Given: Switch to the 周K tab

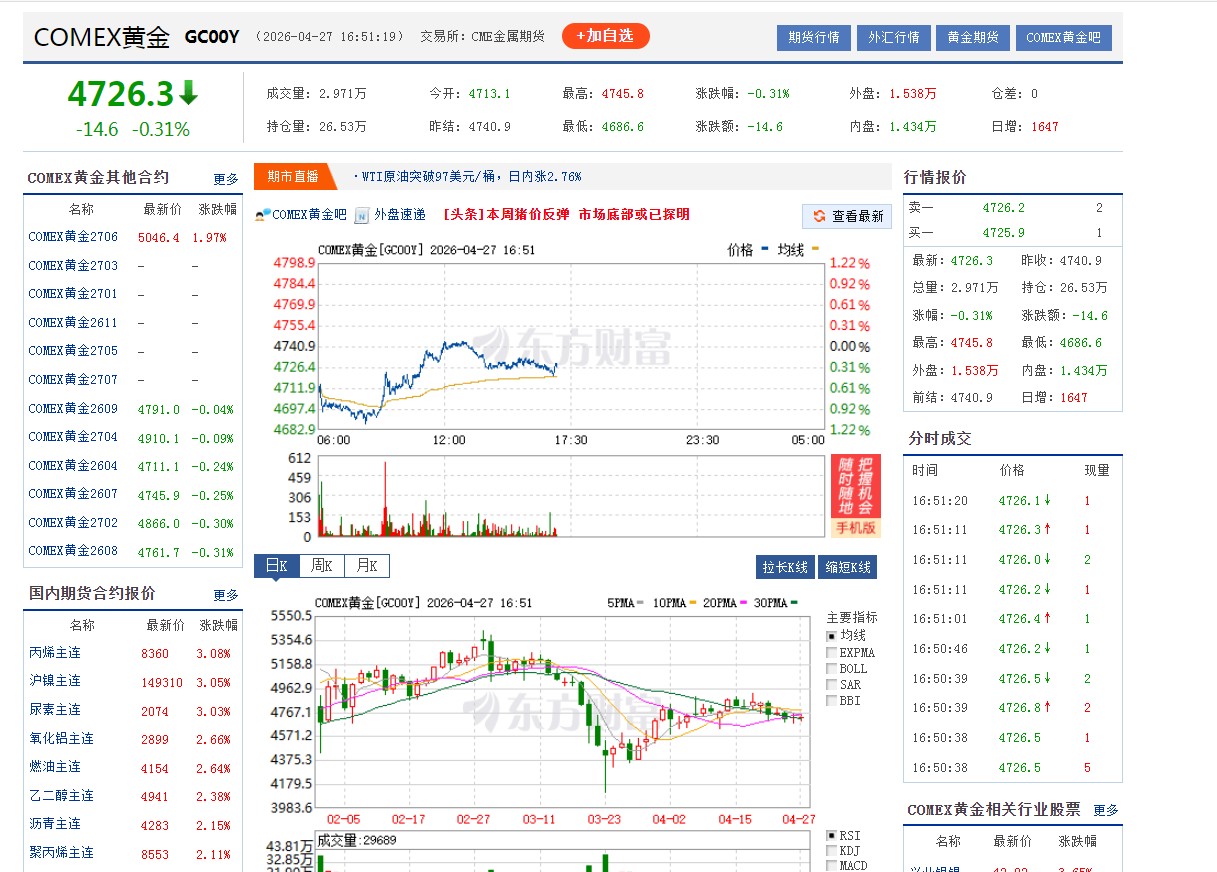Looking at the screenshot, I should click(x=320, y=565).
